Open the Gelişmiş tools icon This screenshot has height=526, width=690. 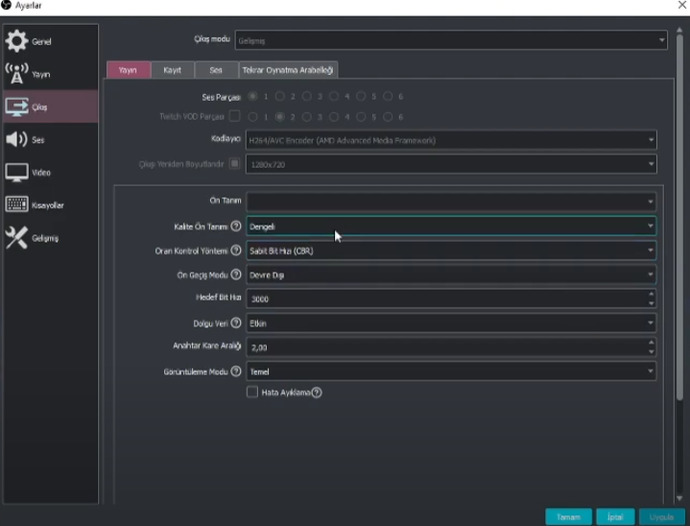pos(17,238)
